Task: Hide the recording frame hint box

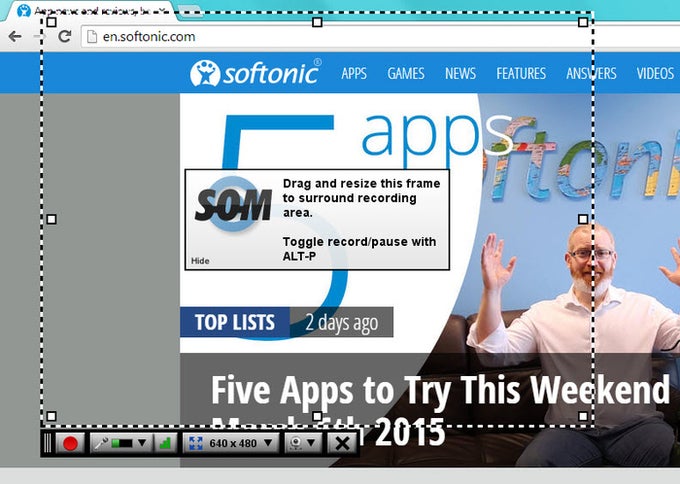Action: [200, 261]
